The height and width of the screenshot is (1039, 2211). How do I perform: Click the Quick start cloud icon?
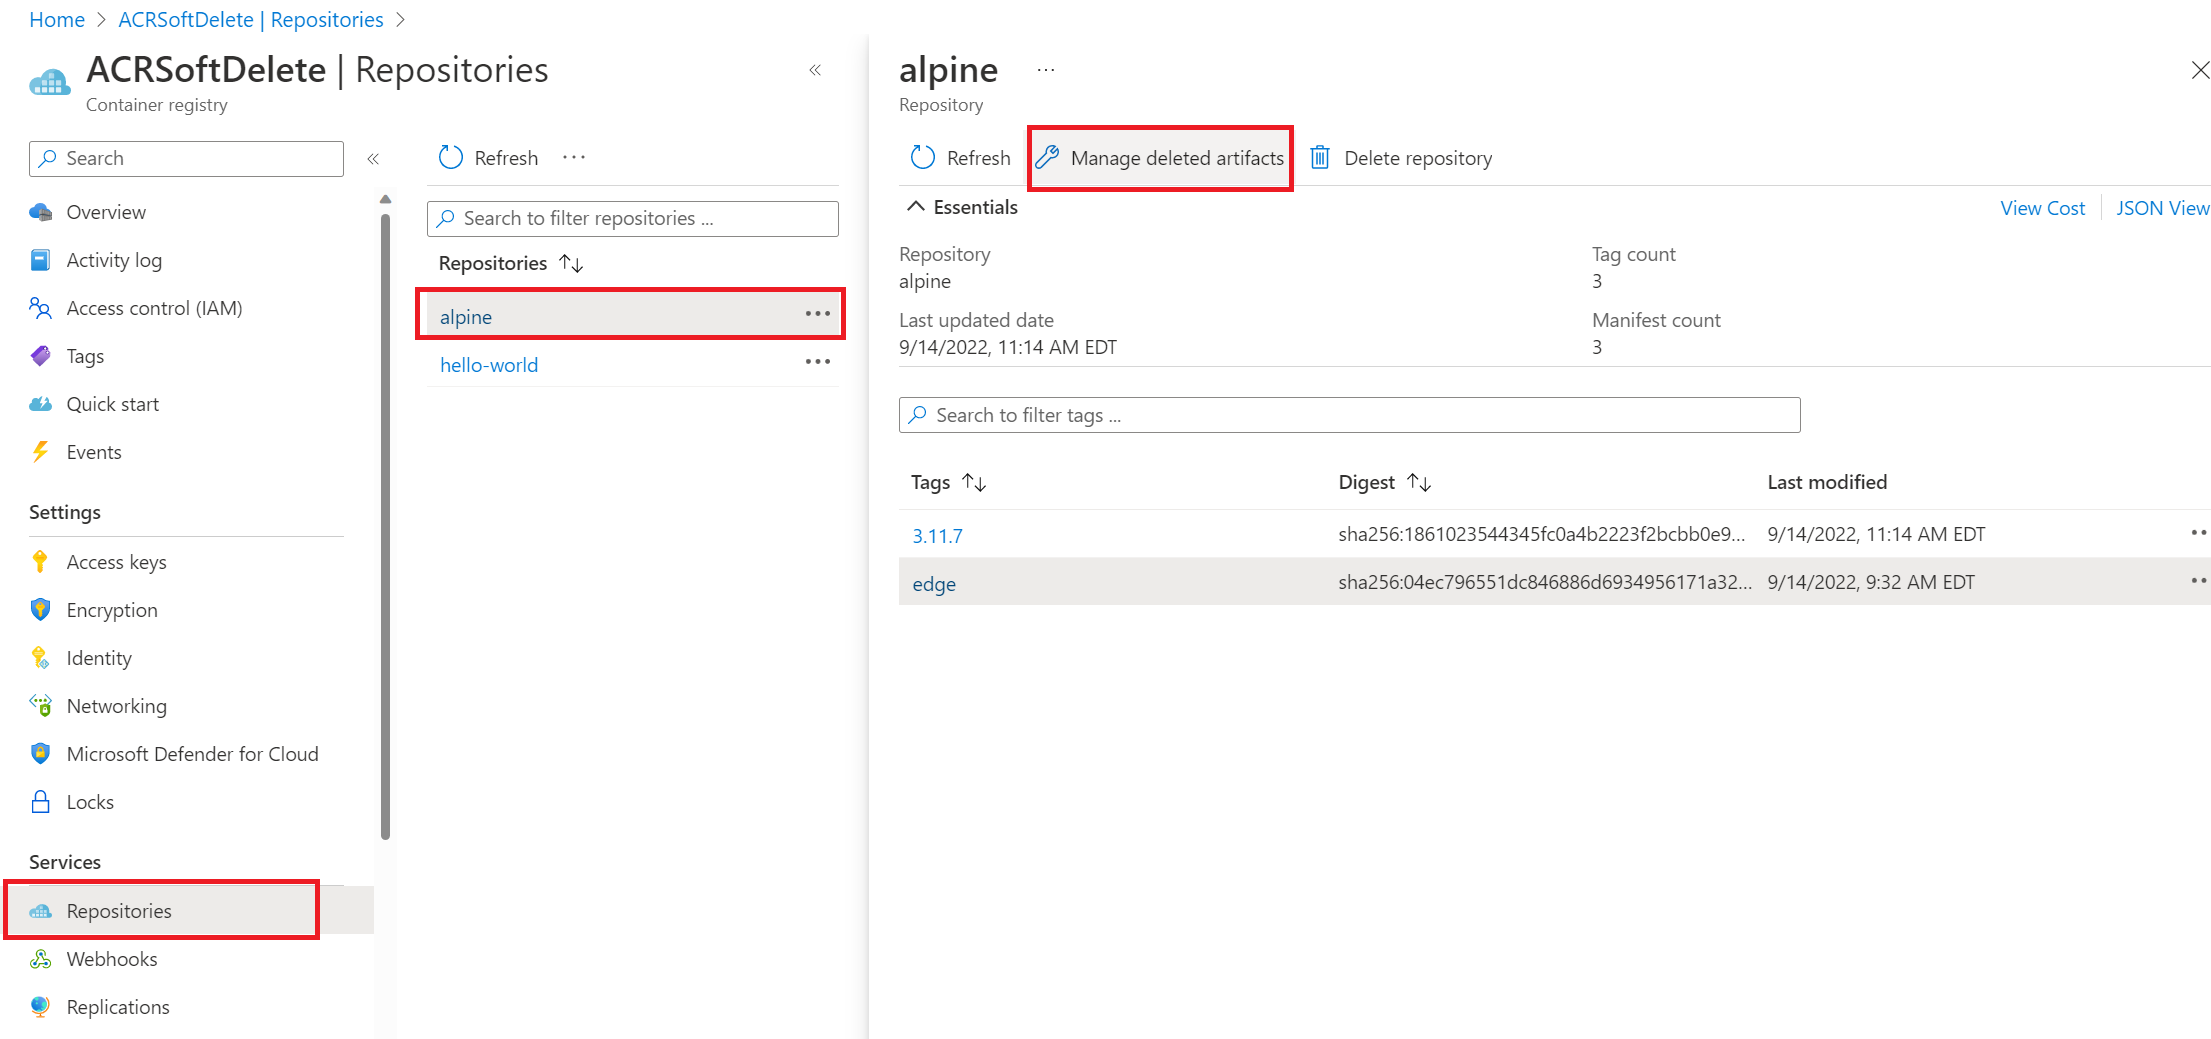click(x=40, y=404)
